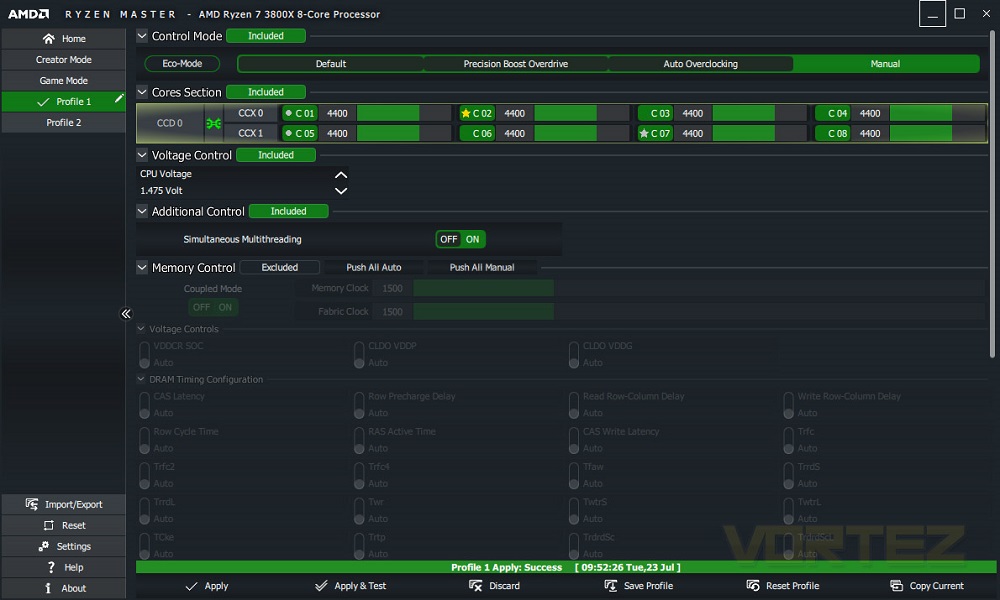Click the C 01 speed value 4400

tap(337, 113)
